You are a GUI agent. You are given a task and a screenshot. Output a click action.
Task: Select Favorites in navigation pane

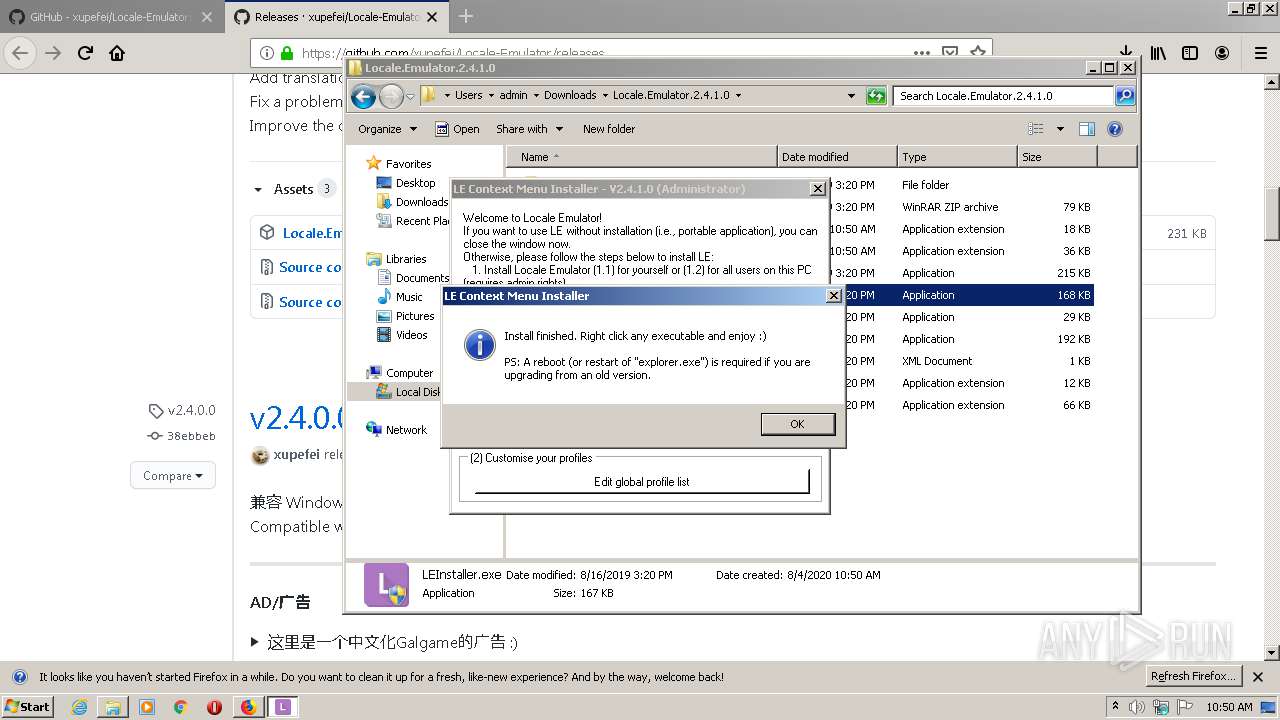click(408, 164)
